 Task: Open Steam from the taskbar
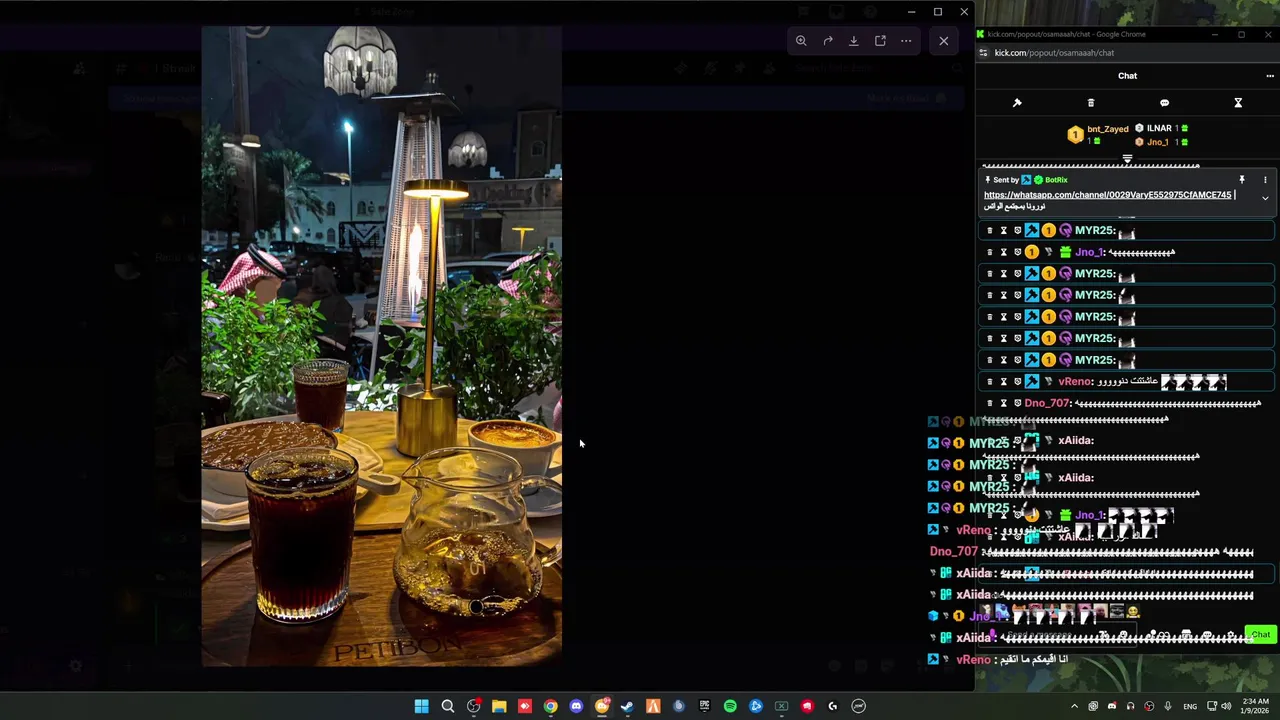click(627, 706)
